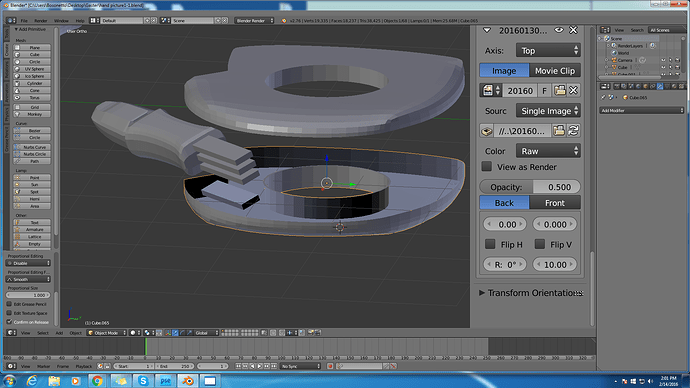The width and height of the screenshot is (690, 388).
Task: Open the timeline Playback menu
Action: pyautogui.click(x=84, y=366)
